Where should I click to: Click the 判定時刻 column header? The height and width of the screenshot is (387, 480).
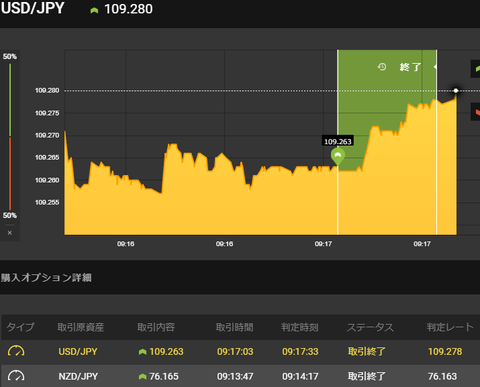[x=299, y=327]
